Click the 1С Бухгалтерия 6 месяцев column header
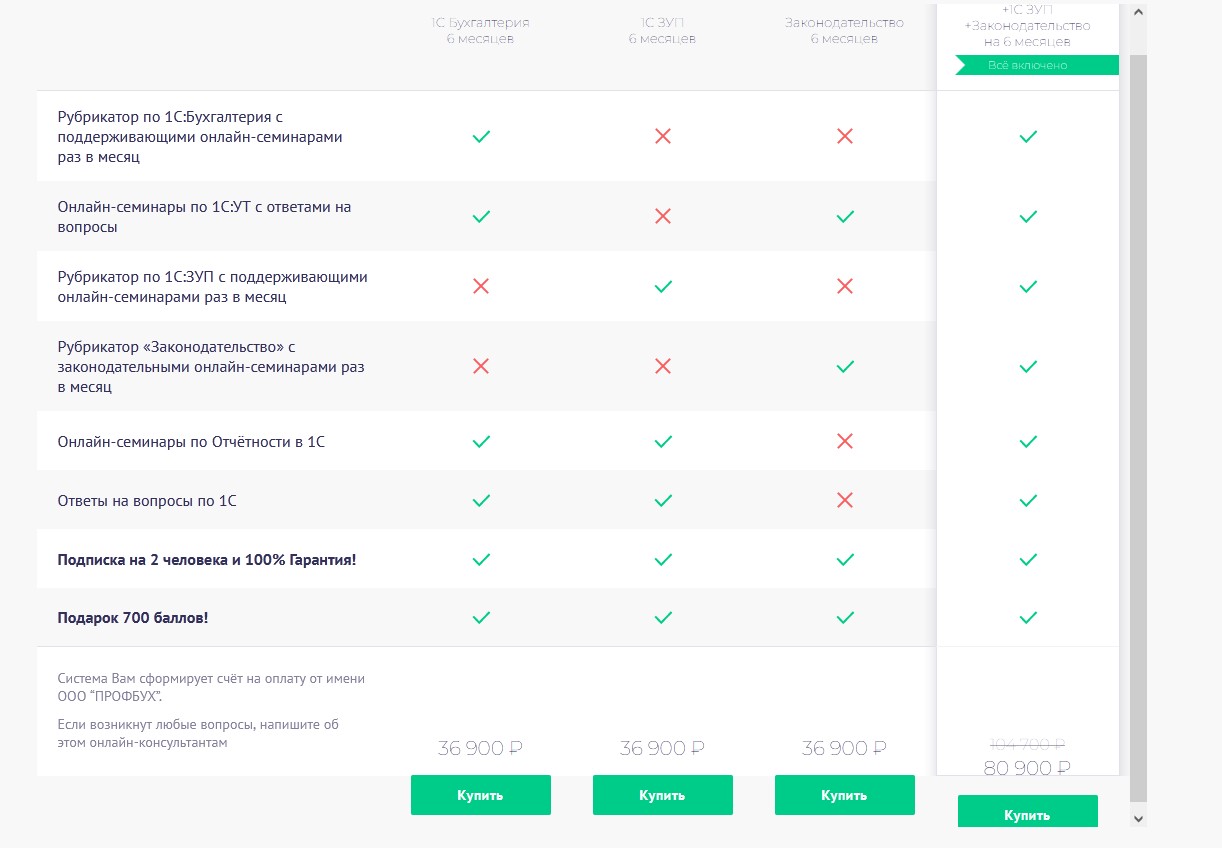 480,30
